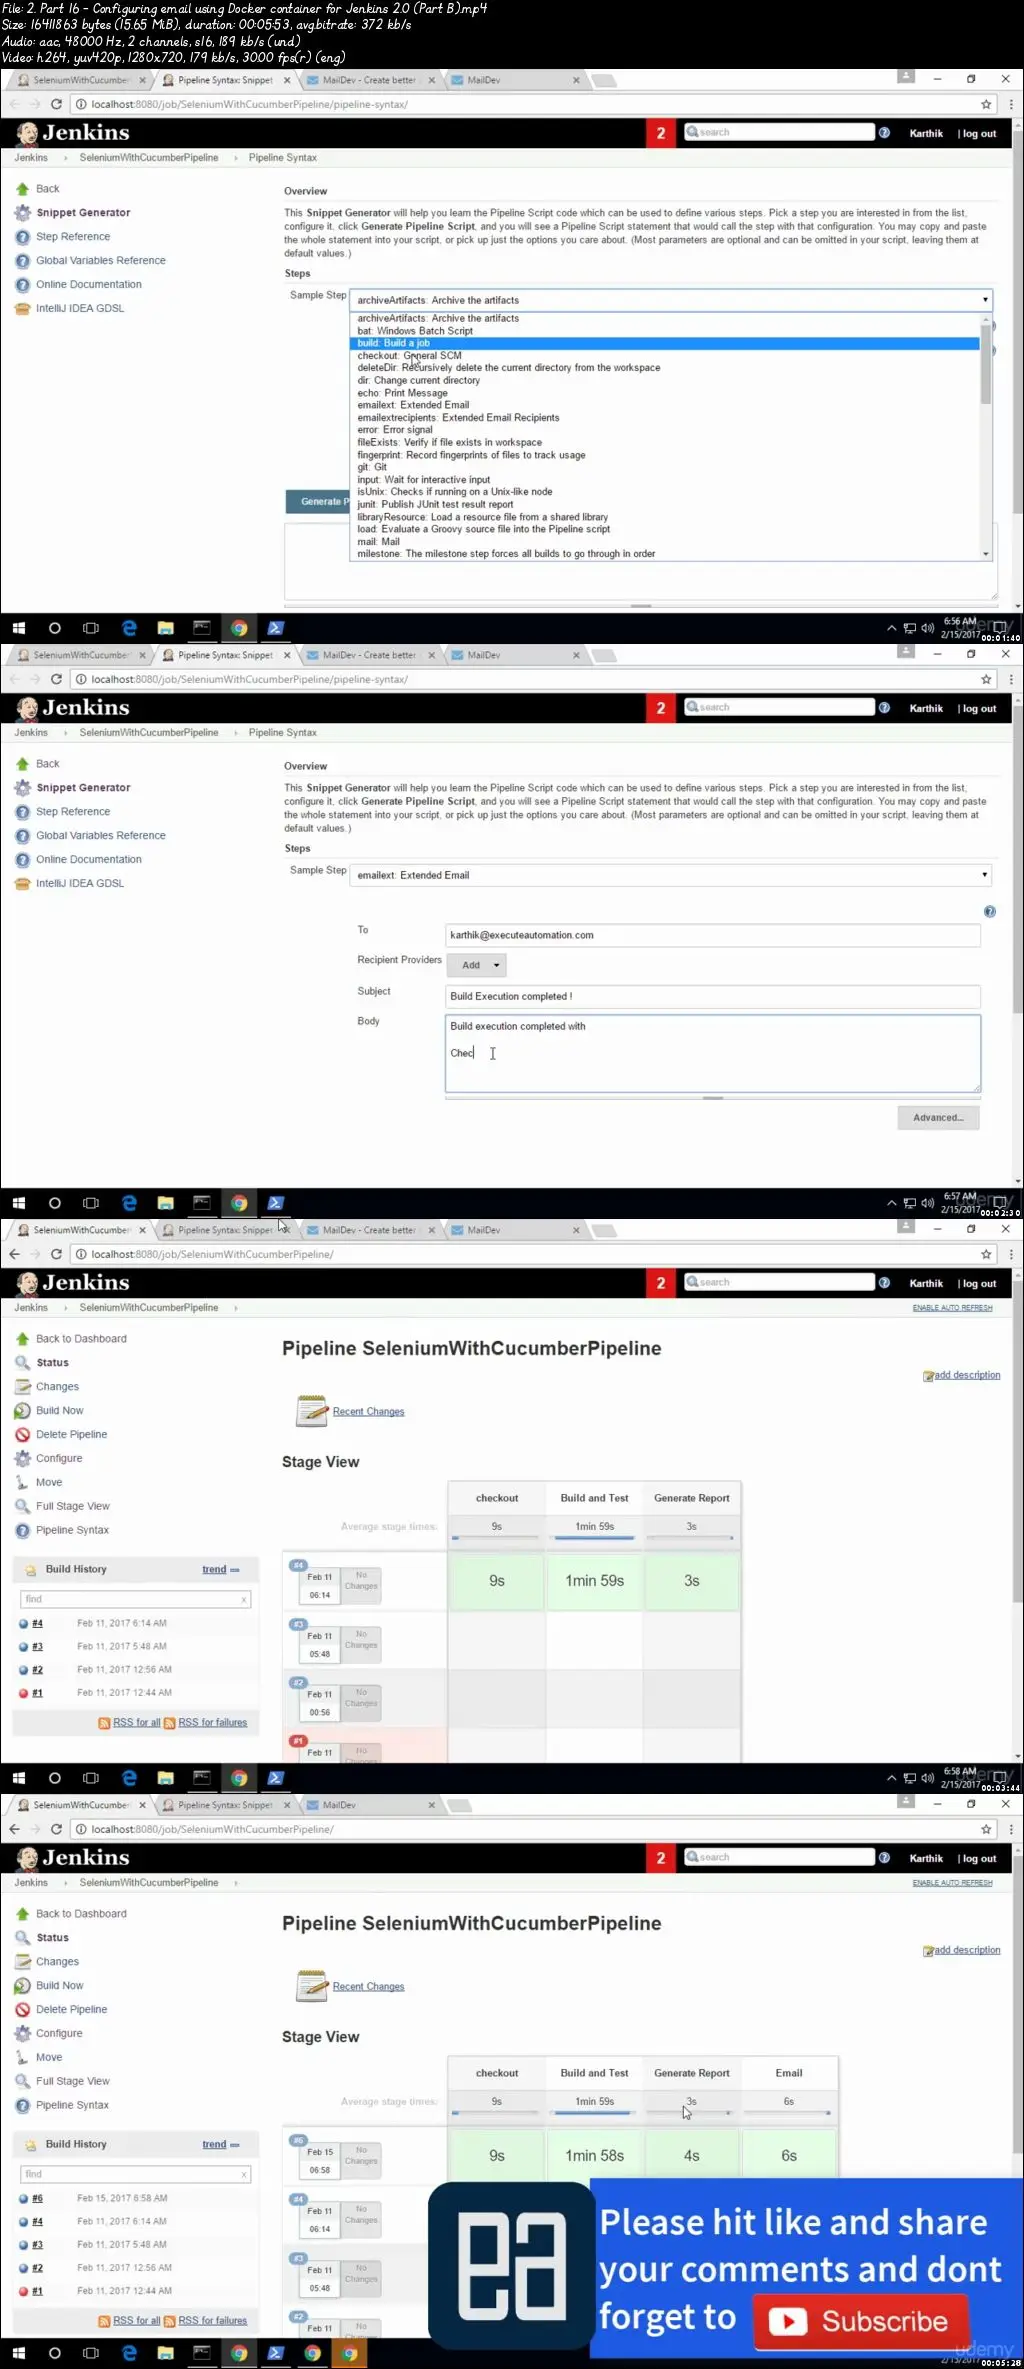The image size is (1024, 2369).
Task: Click blue help icon above the To field
Action: point(989,911)
